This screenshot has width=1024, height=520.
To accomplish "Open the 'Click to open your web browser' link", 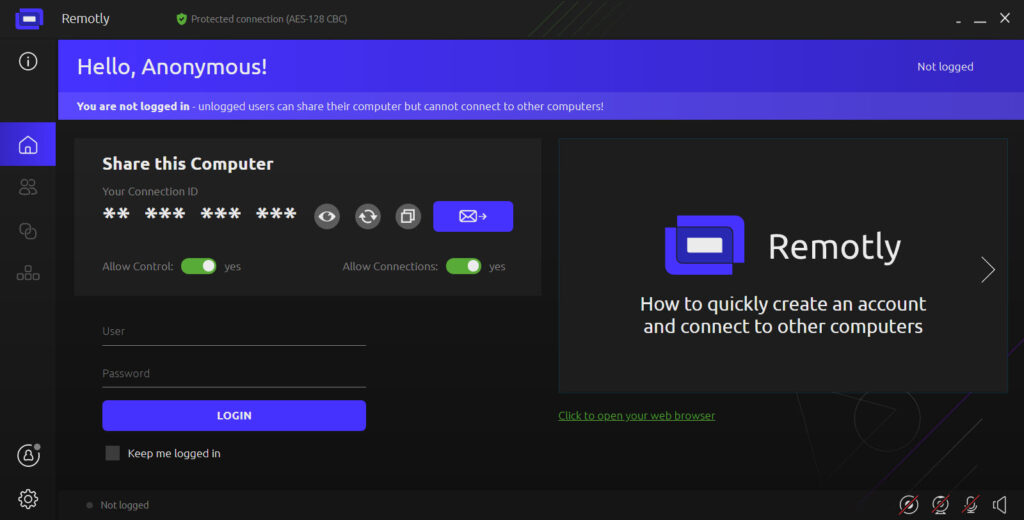I will (637, 415).
